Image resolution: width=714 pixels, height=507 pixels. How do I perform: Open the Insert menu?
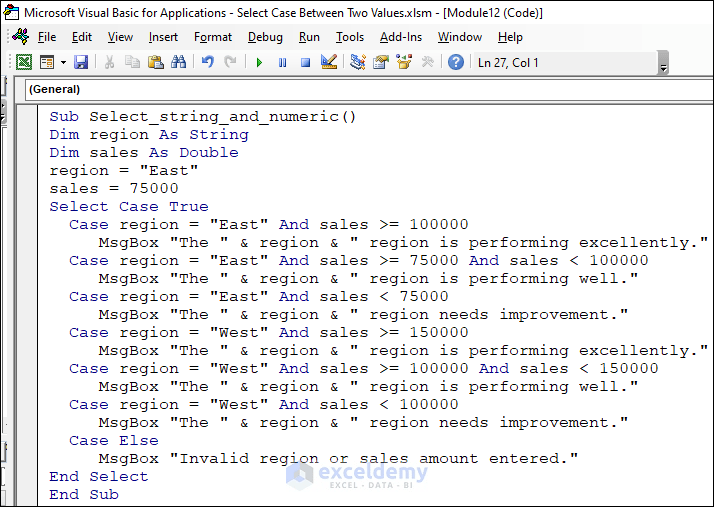click(x=163, y=37)
